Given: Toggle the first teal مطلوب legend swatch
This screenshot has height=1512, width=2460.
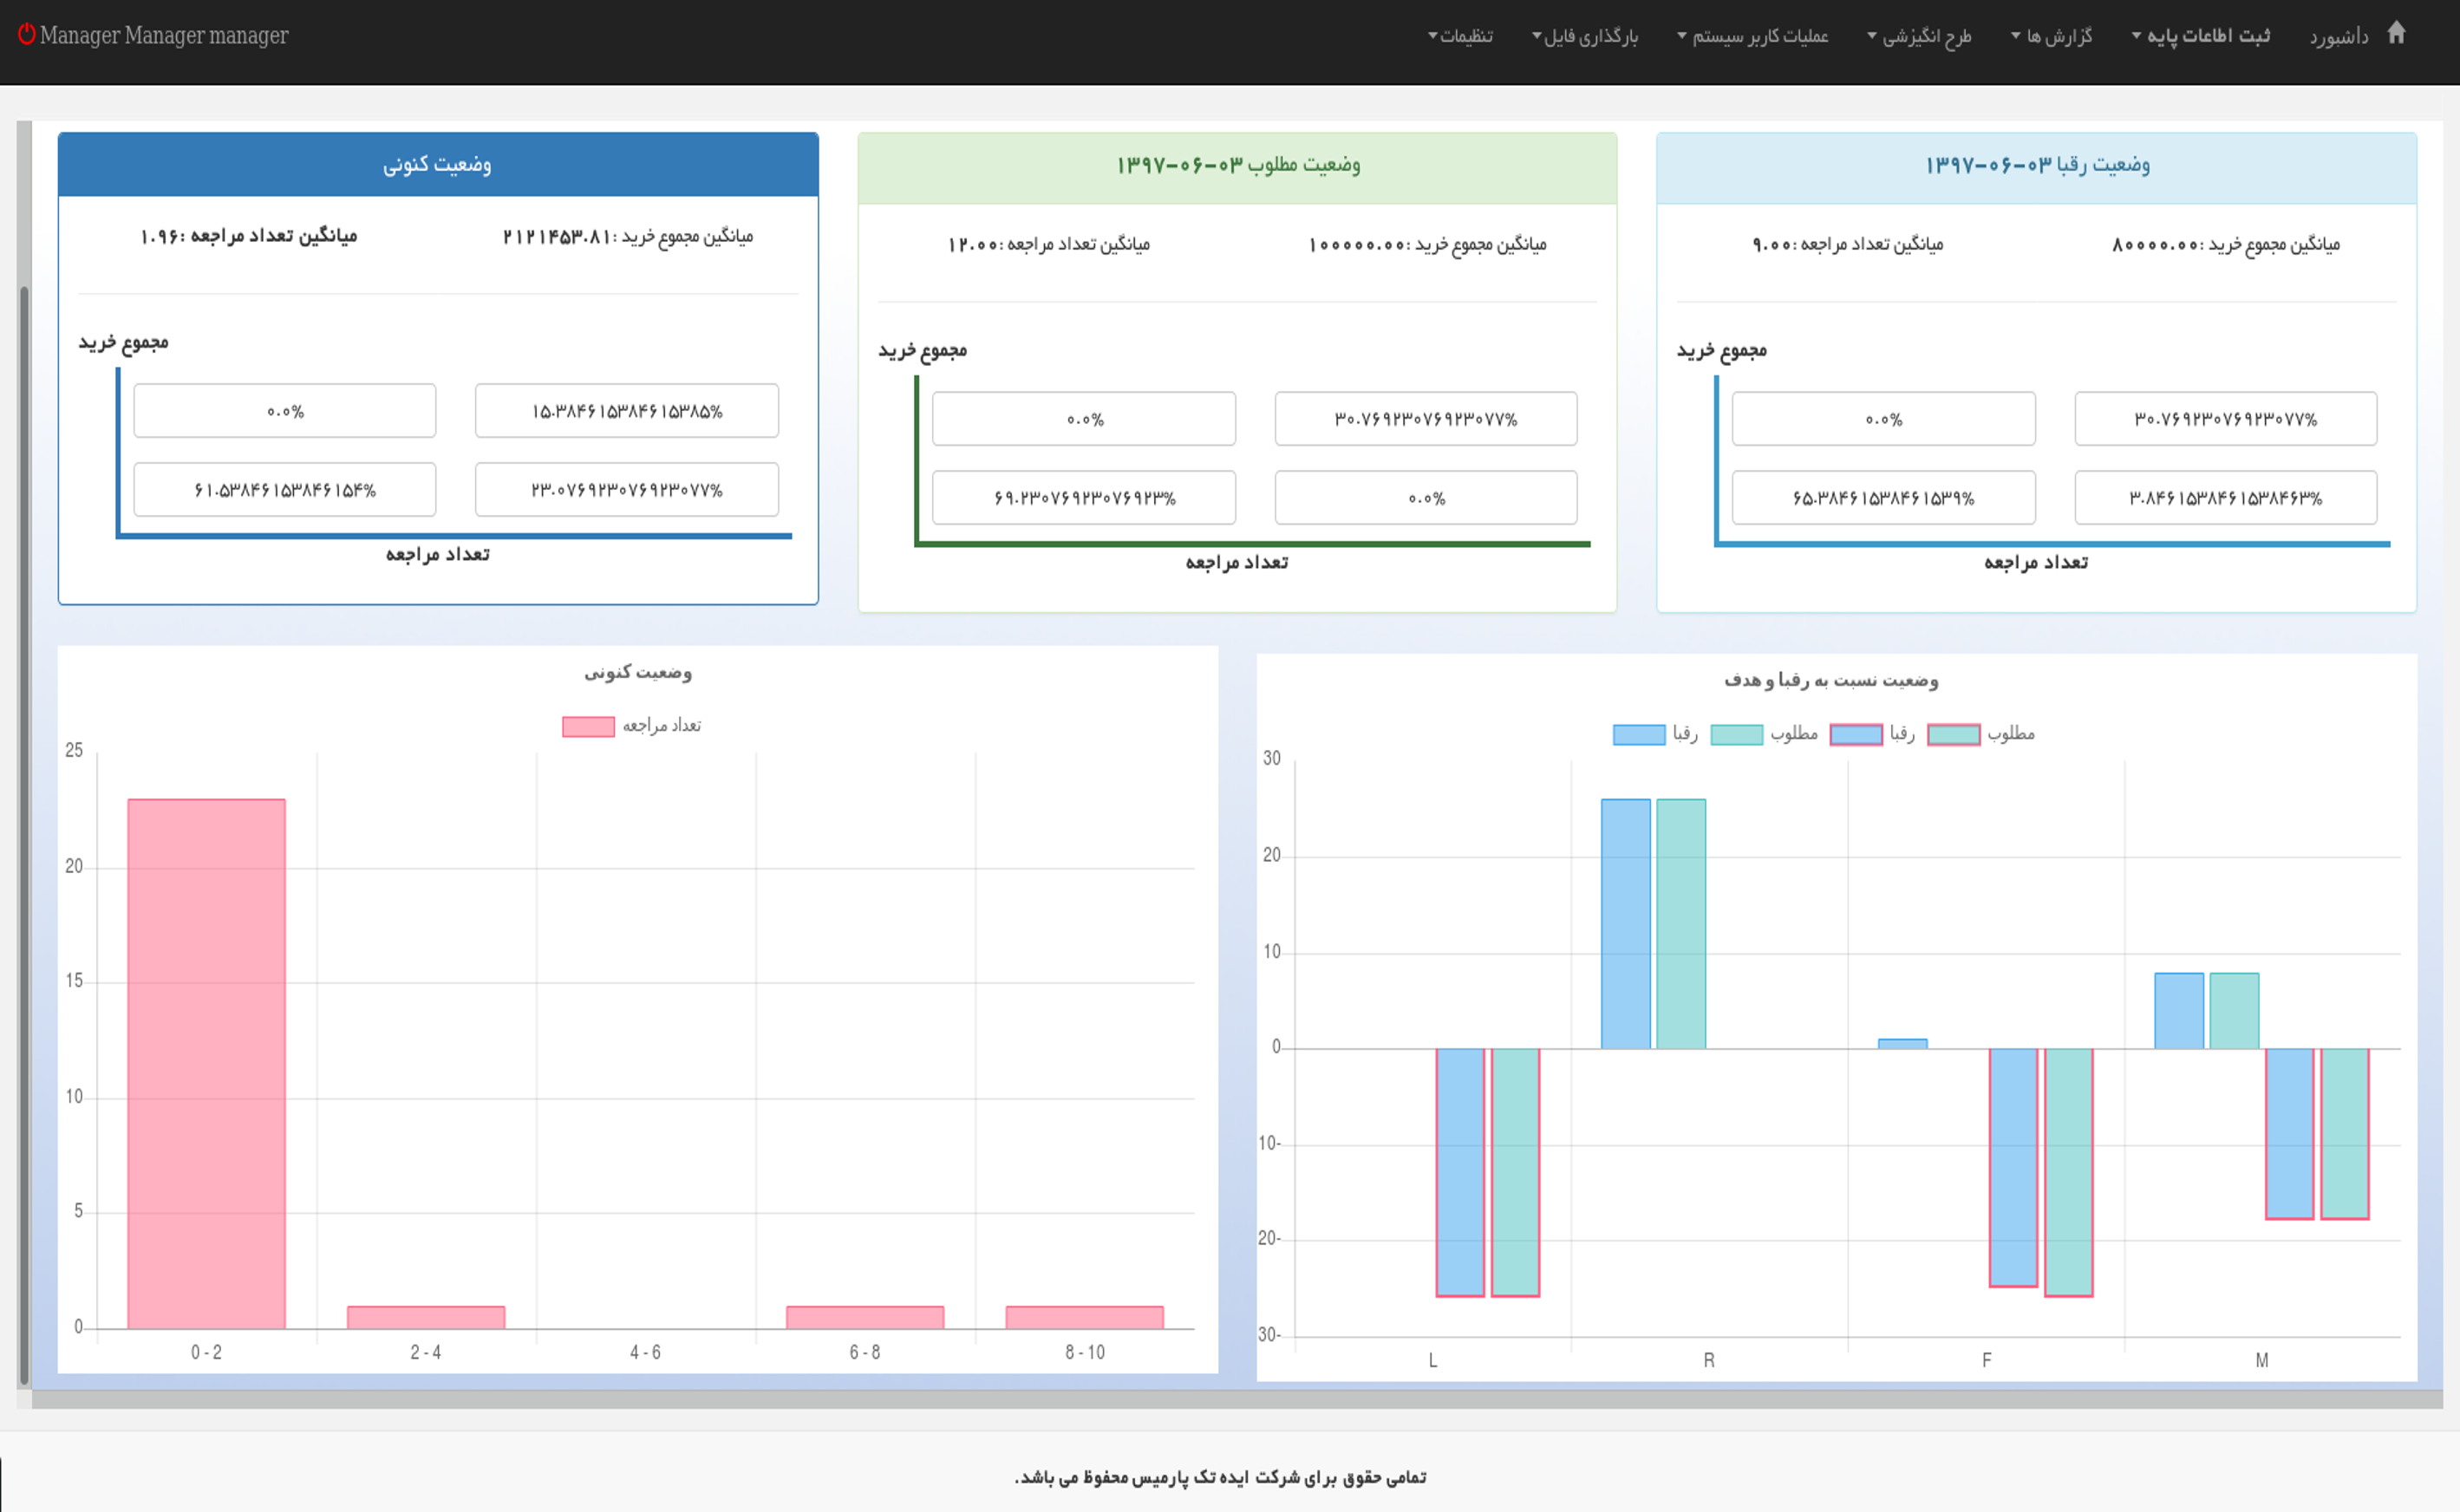Looking at the screenshot, I should click(x=1737, y=735).
